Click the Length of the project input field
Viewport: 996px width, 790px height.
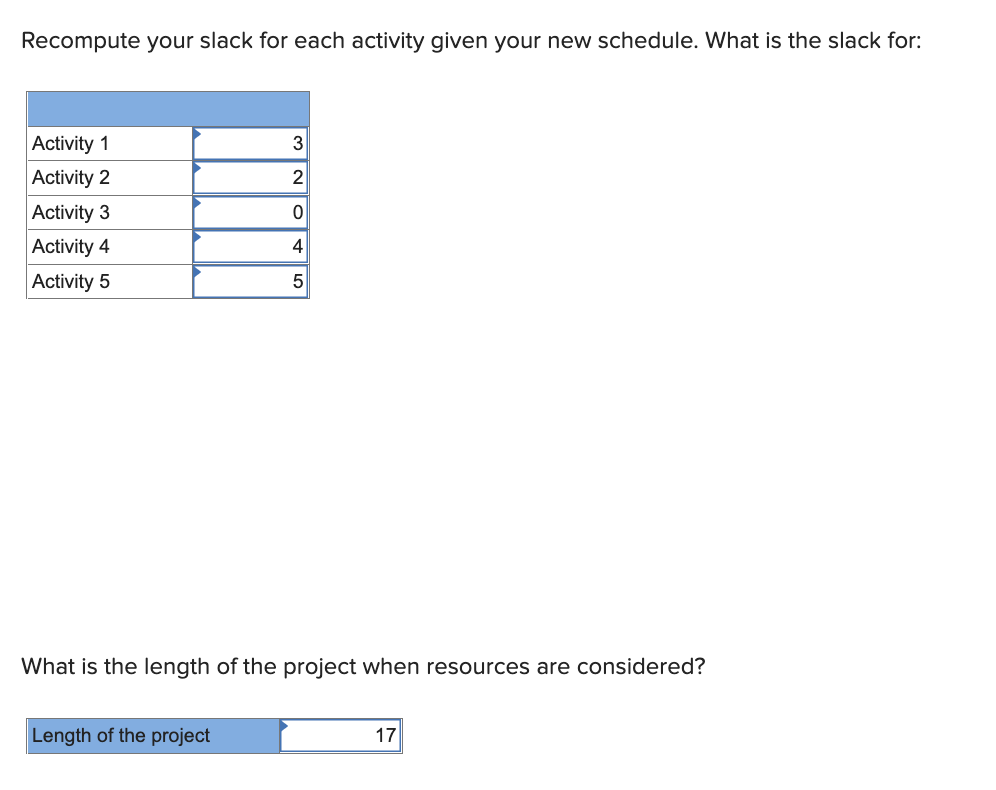pos(340,735)
